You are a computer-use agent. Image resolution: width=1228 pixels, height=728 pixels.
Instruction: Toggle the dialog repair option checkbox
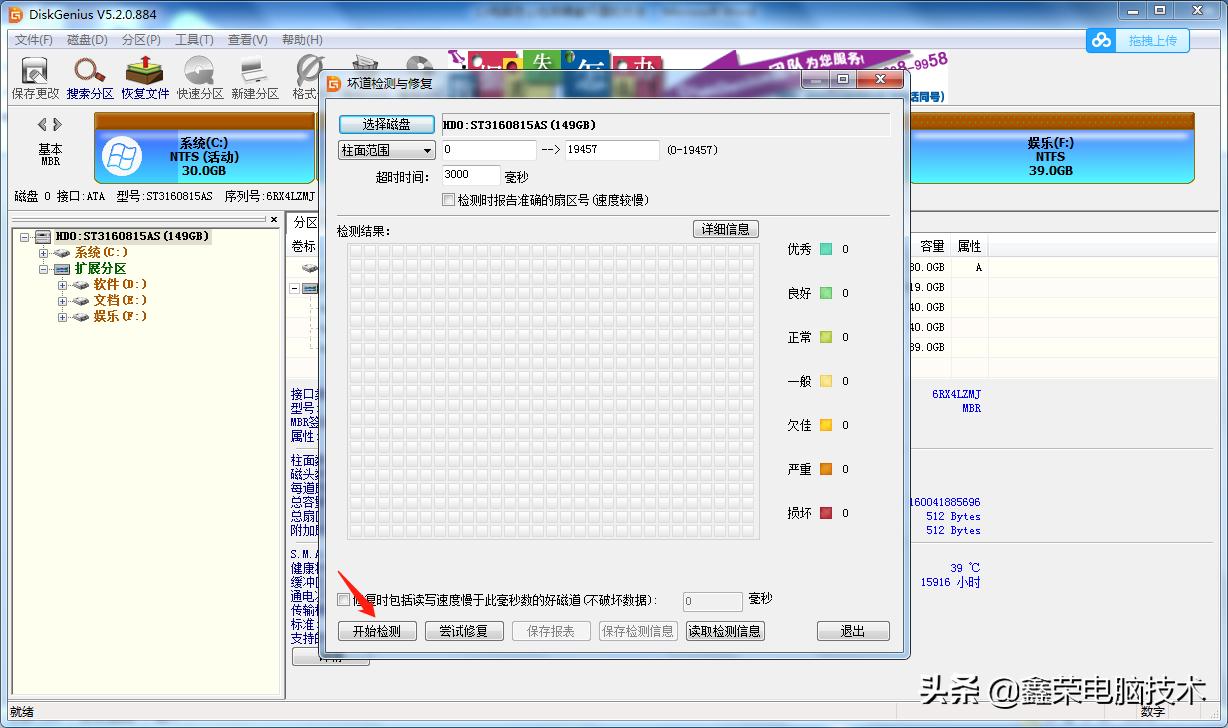tap(344, 599)
